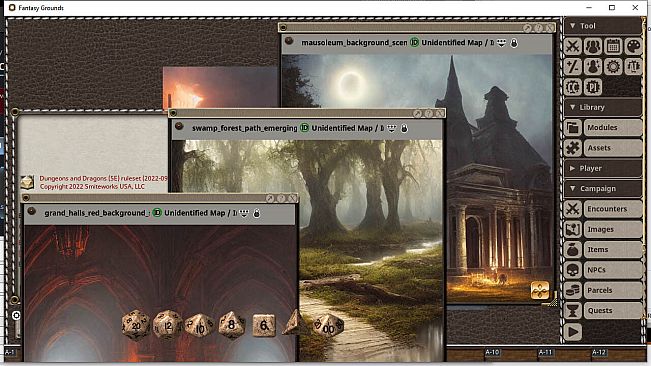Open the Quests campaign list
Viewport: 651px width, 366px height.
coord(613,310)
